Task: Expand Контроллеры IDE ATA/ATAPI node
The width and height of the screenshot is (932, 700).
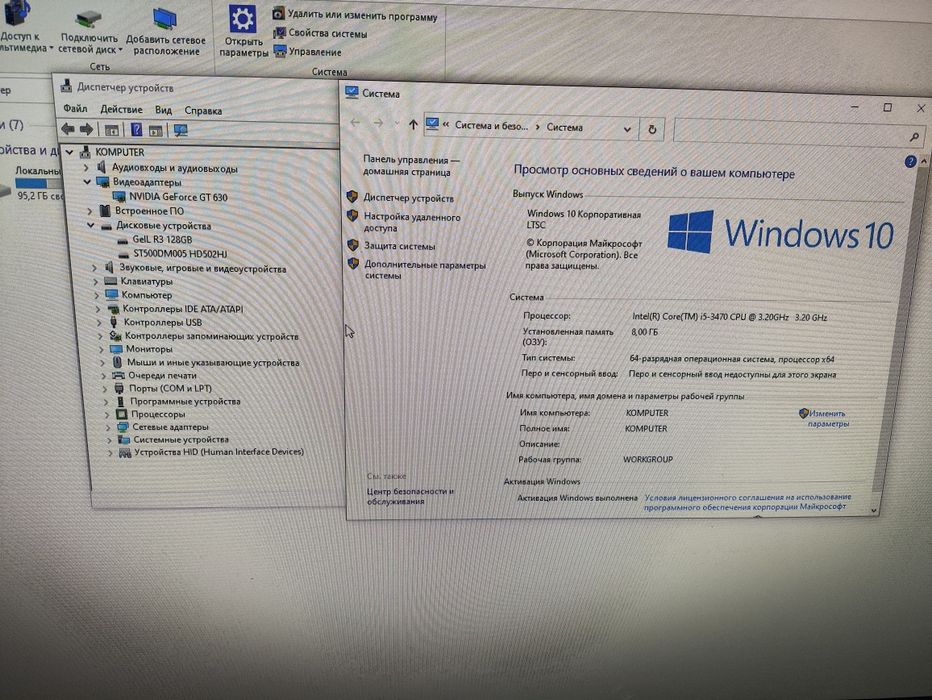Action: (98, 309)
